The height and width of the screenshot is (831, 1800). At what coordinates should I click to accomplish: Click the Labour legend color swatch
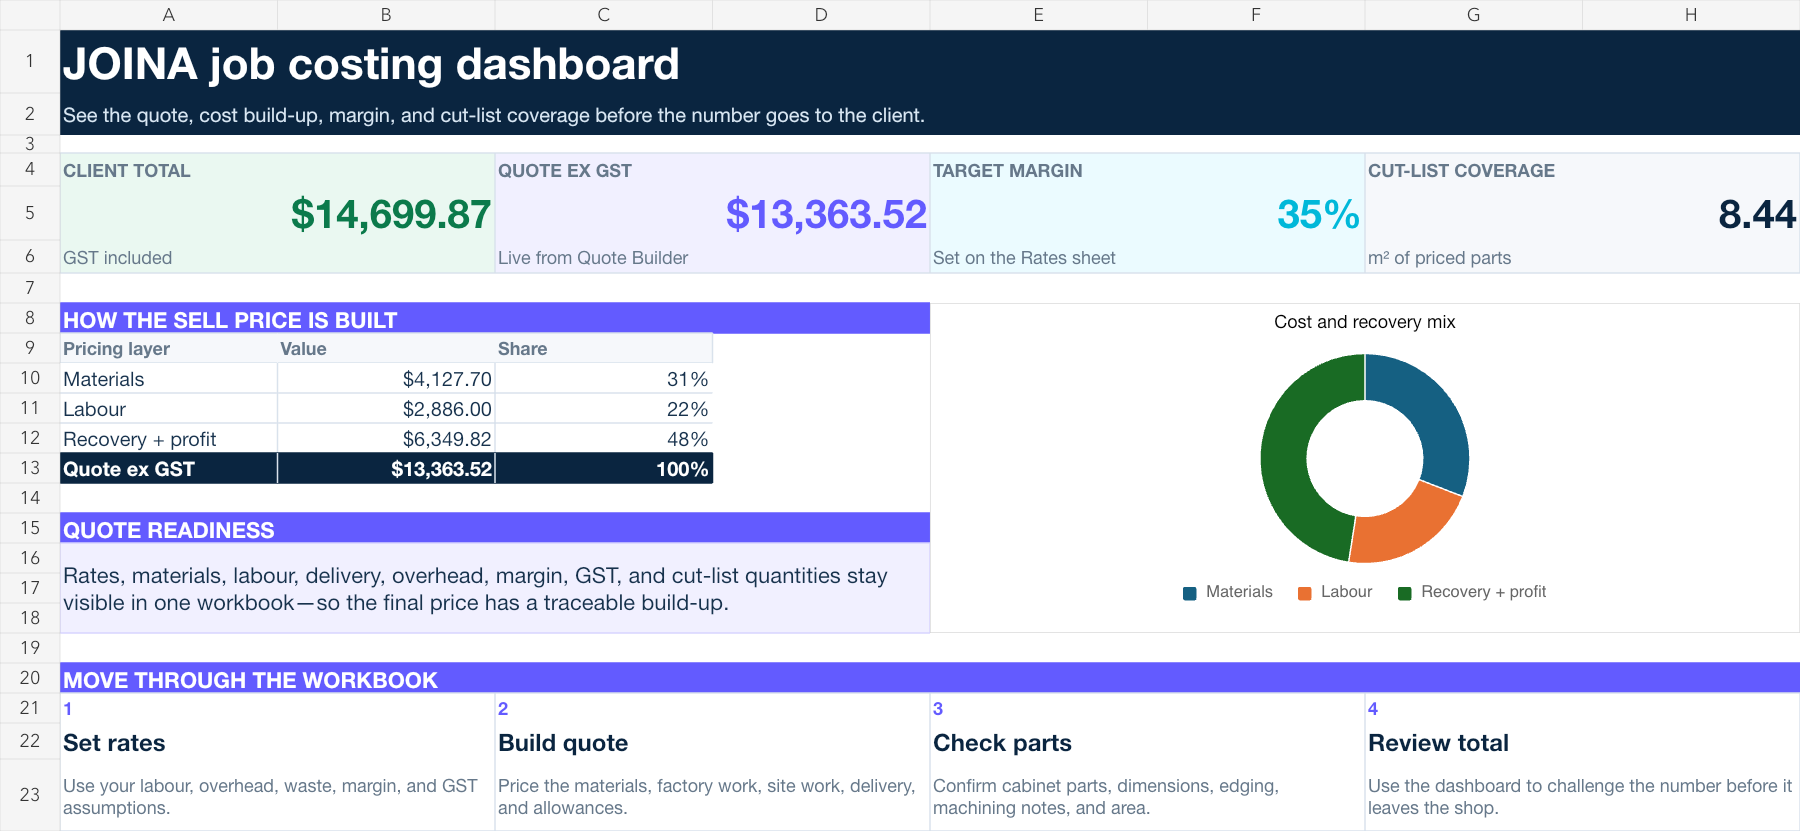pyautogui.click(x=1305, y=593)
